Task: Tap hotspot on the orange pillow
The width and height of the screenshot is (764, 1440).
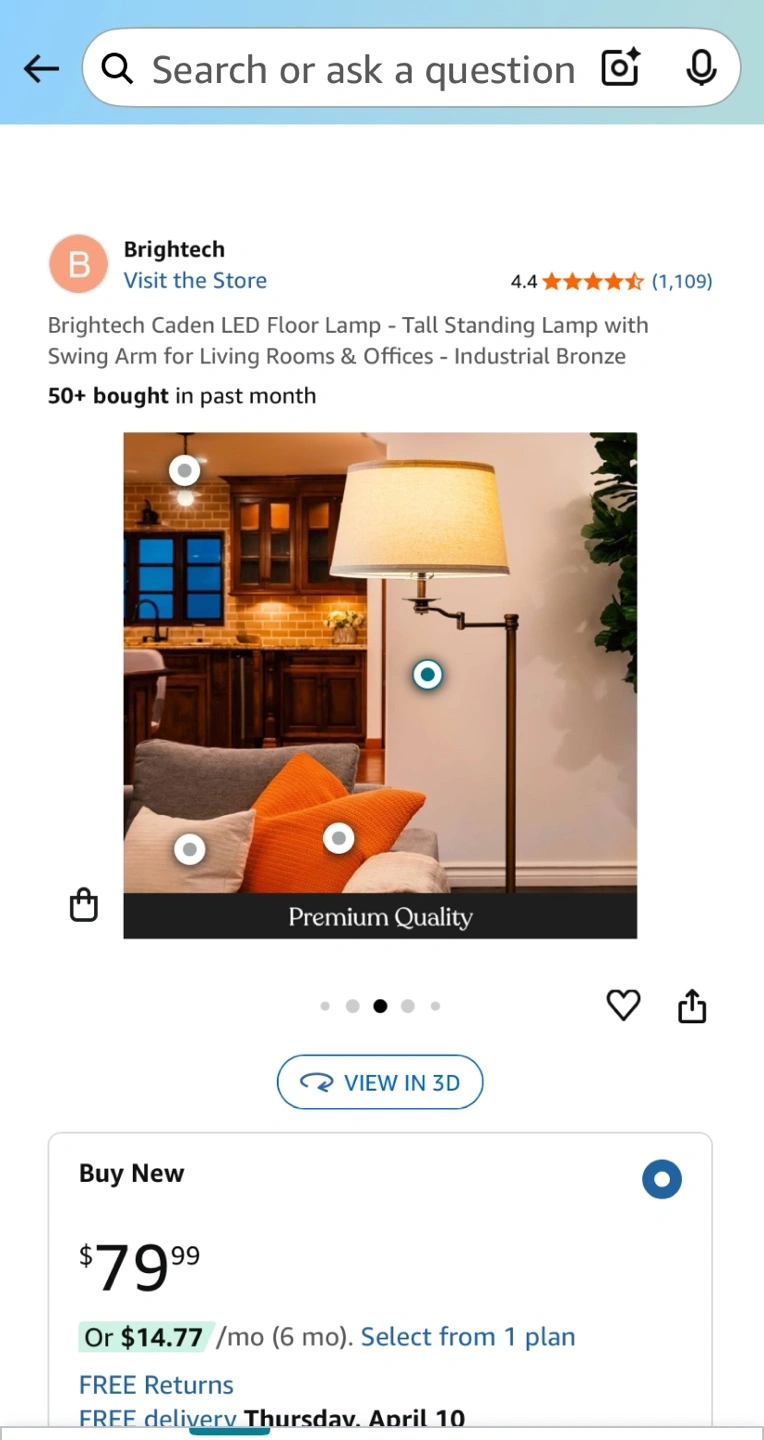Action: coord(339,838)
